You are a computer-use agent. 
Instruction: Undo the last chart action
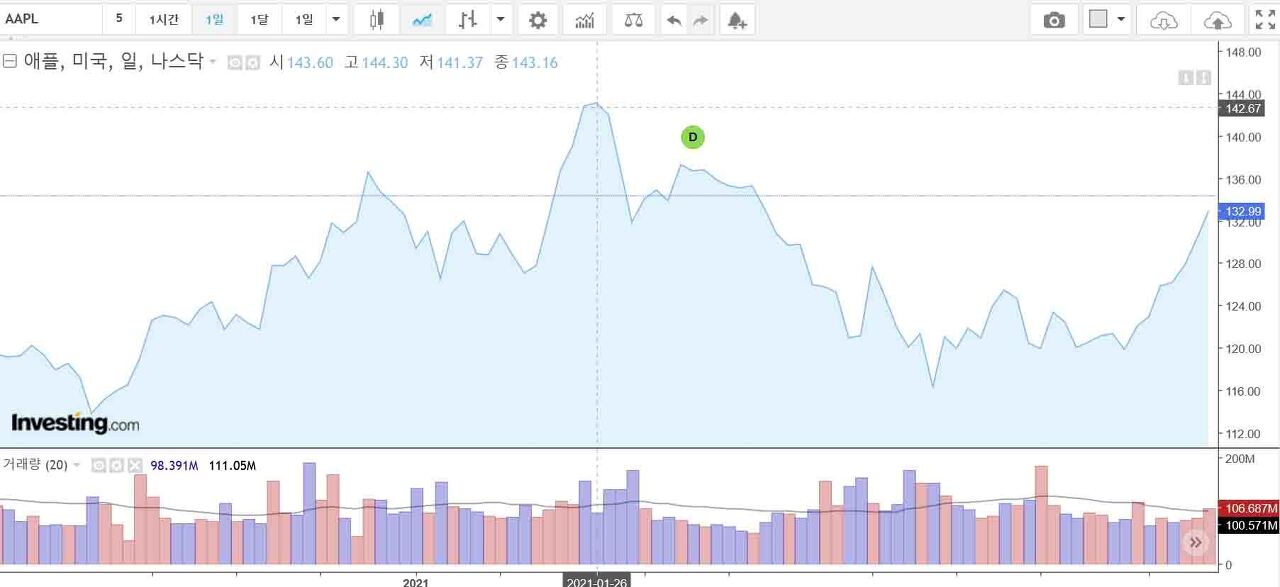tap(675, 19)
